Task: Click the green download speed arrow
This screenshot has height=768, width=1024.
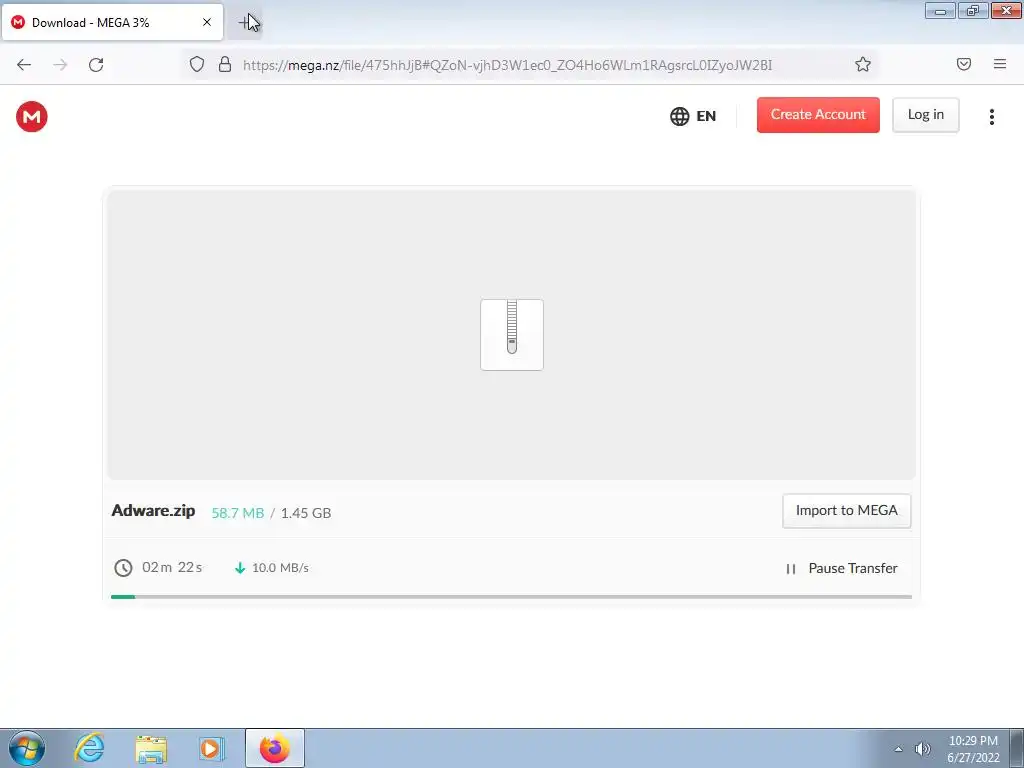Action: 240,568
